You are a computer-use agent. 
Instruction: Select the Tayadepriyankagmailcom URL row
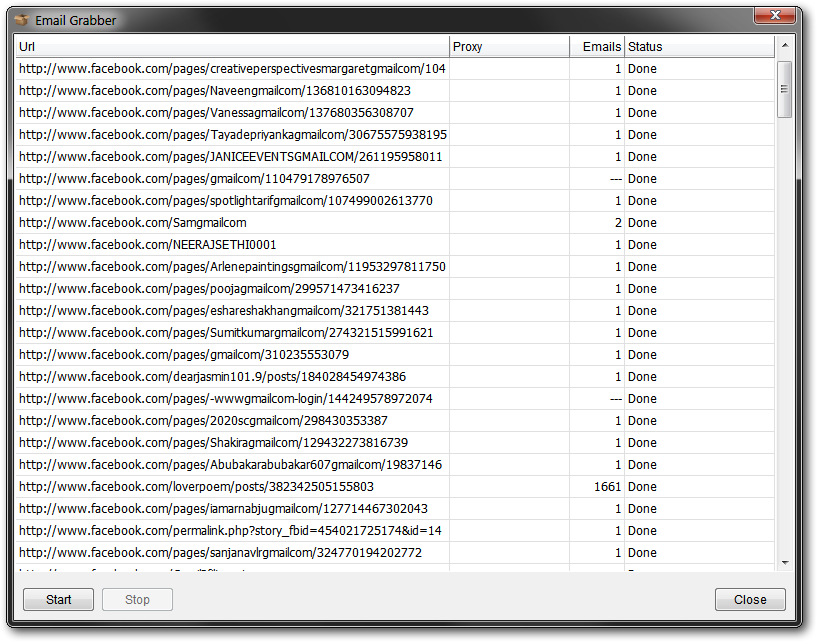click(x=395, y=134)
